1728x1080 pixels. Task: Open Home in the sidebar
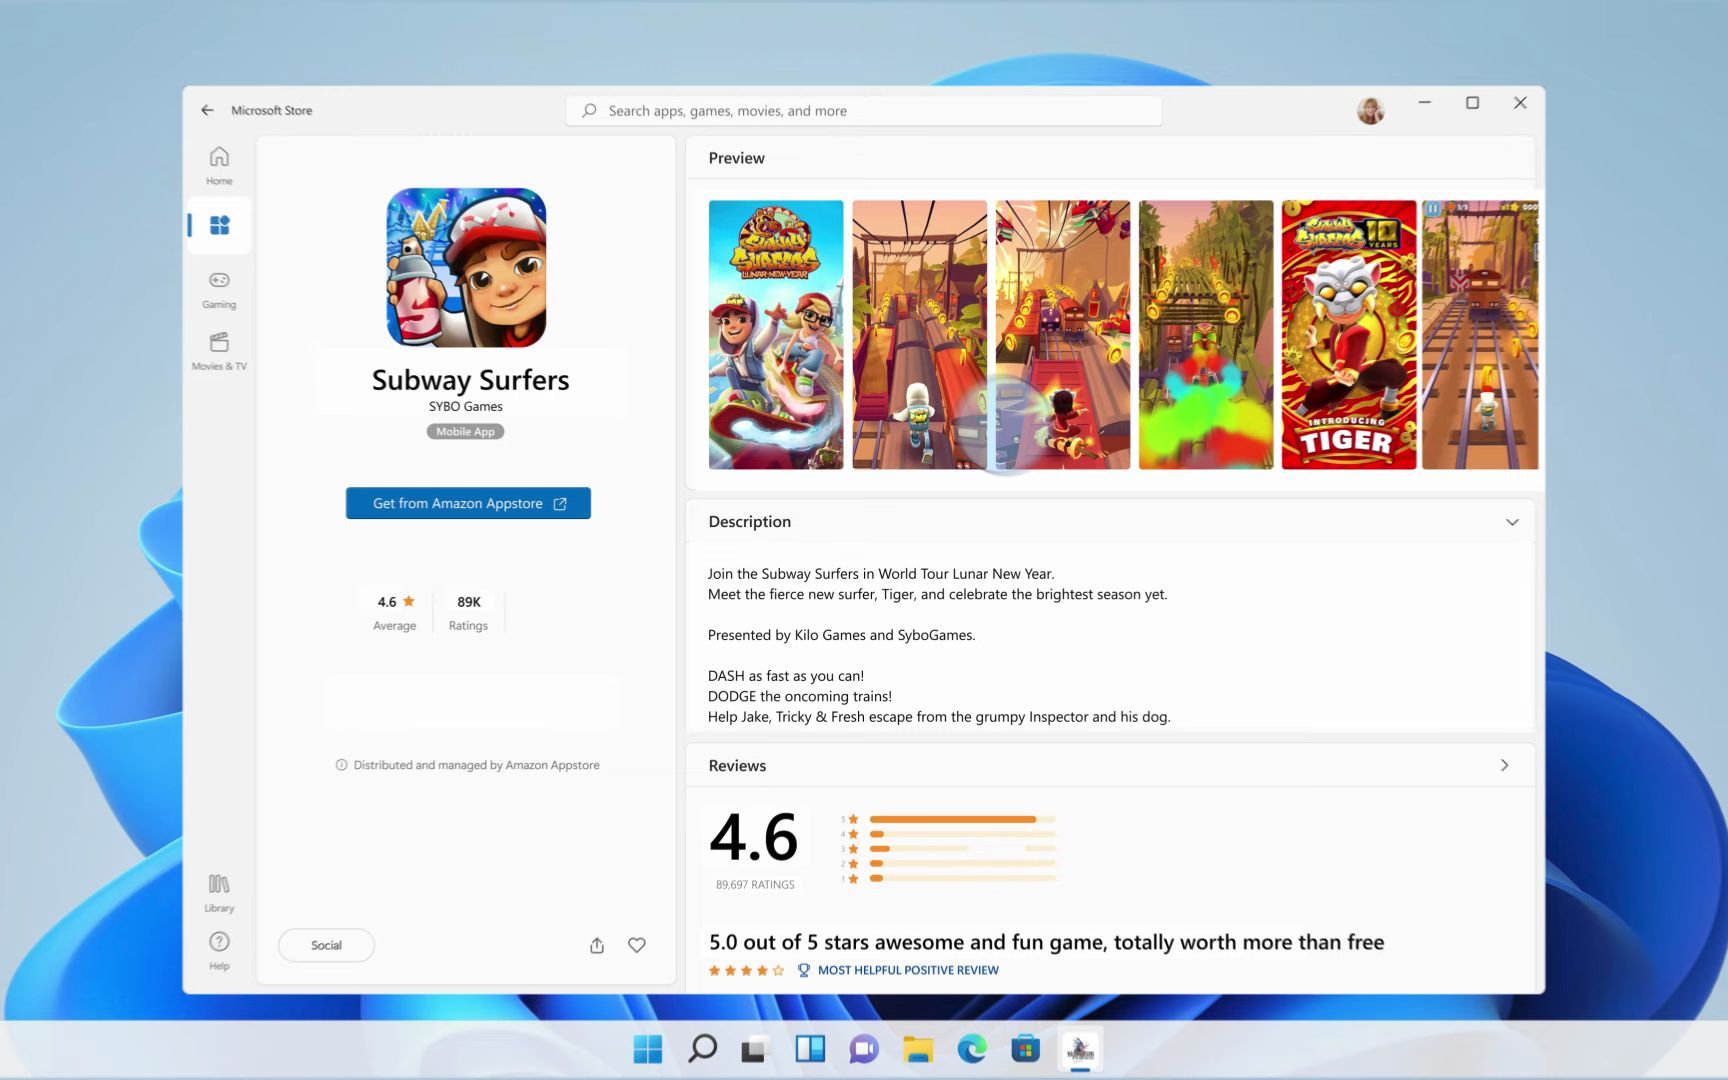pyautogui.click(x=219, y=165)
